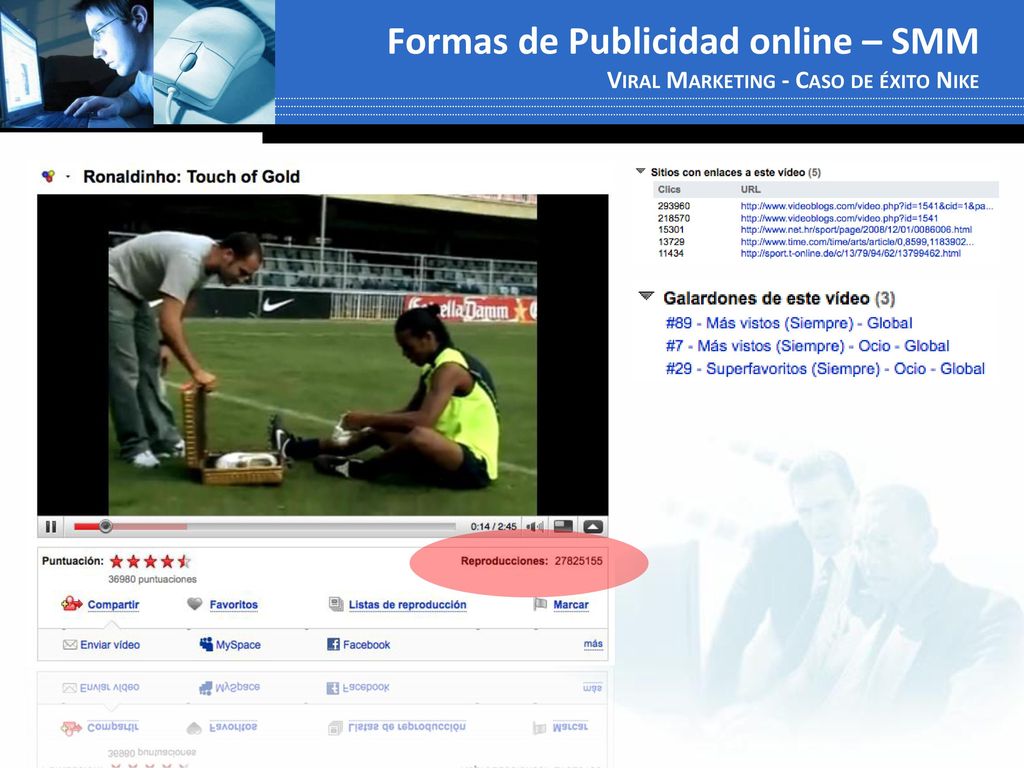The height and width of the screenshot is (768, 1024).
Task: Open #89 Más vistos Global award
Action: pos(789,323)
